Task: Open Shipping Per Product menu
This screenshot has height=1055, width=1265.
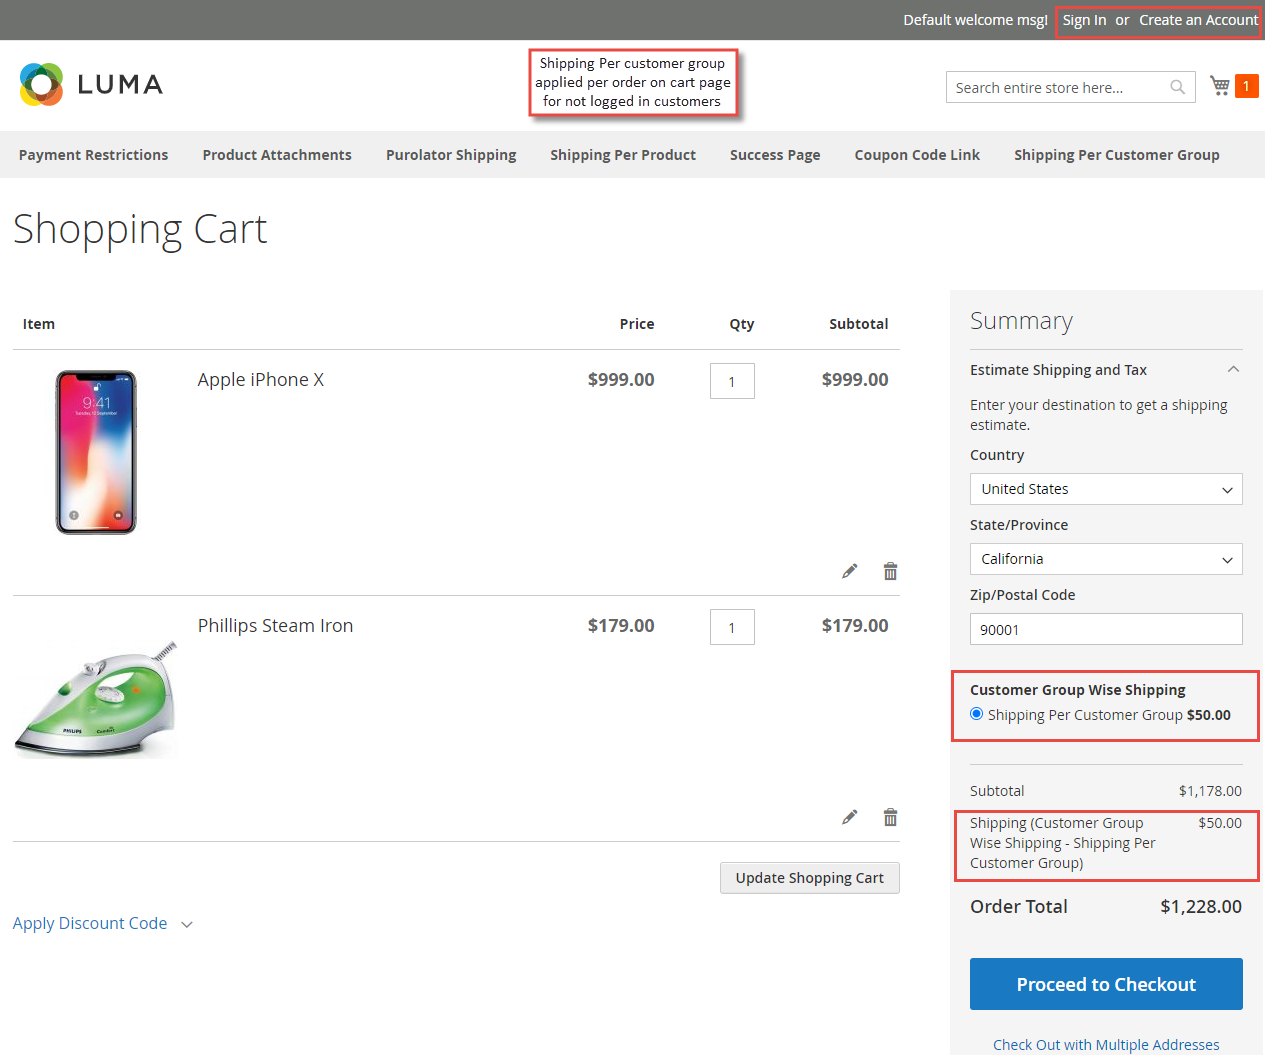Action: click(623, 155)
